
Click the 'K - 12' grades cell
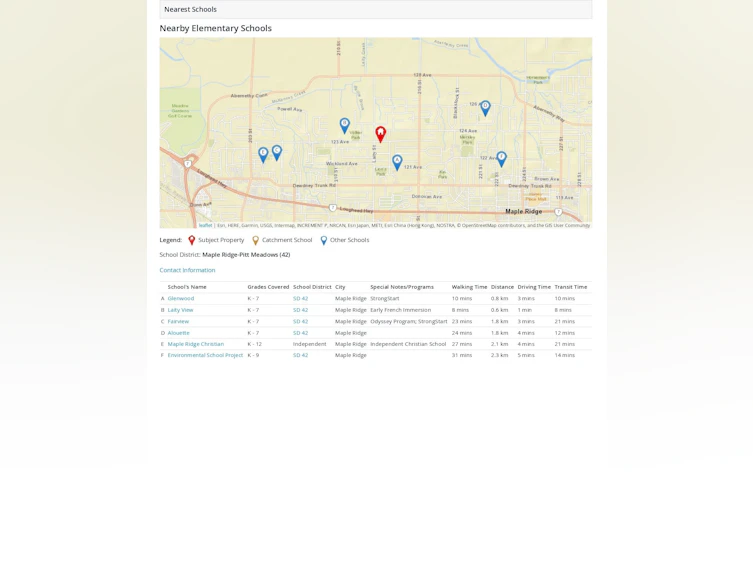[255, 344]
